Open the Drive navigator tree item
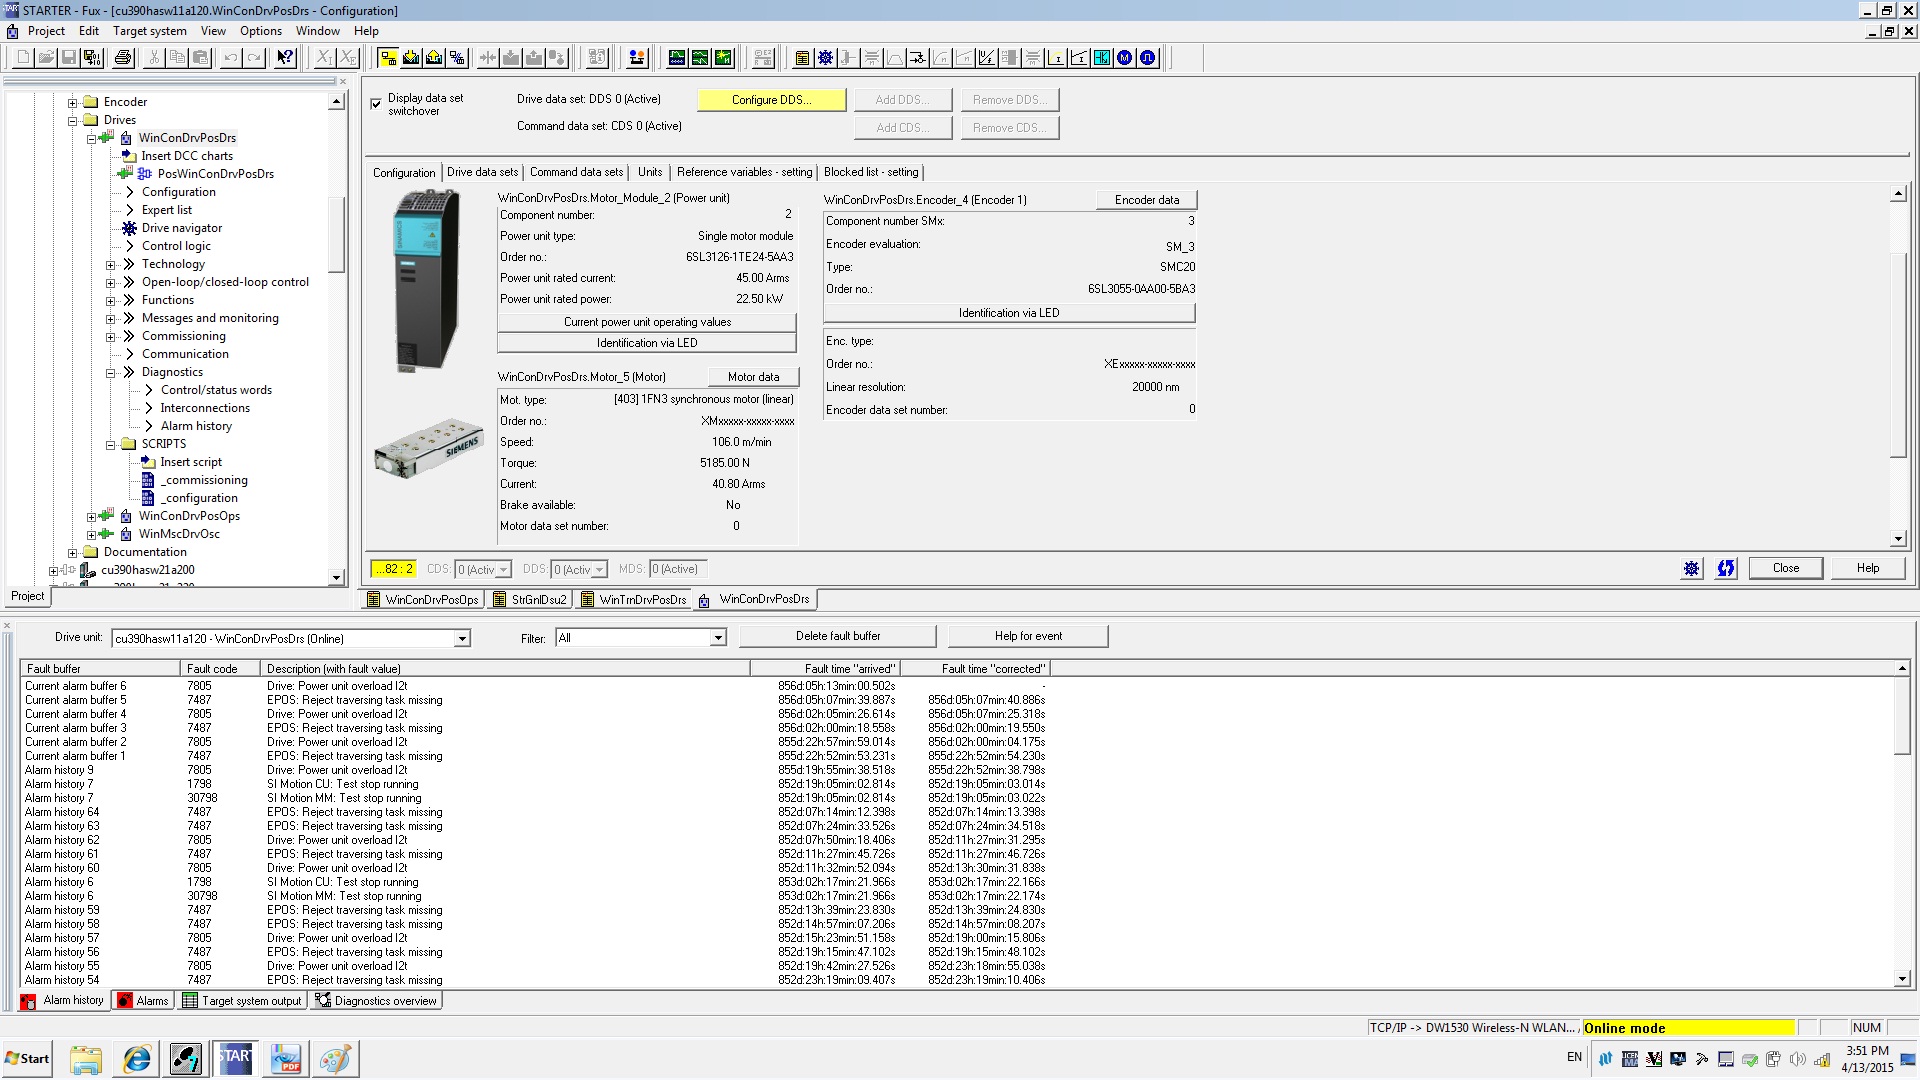 pos(181,228)
